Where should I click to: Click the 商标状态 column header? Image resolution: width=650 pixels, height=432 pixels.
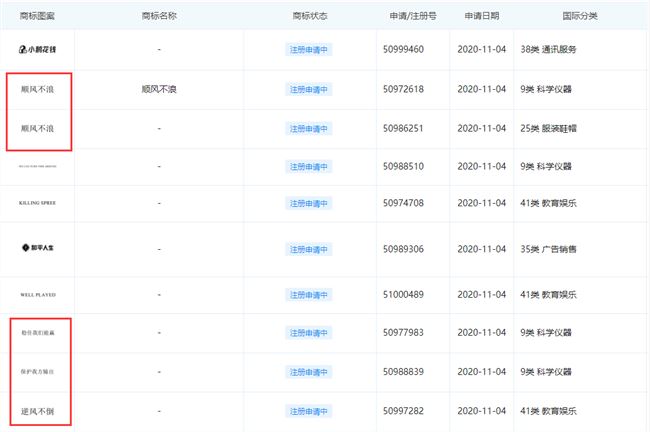coord(310,16)
